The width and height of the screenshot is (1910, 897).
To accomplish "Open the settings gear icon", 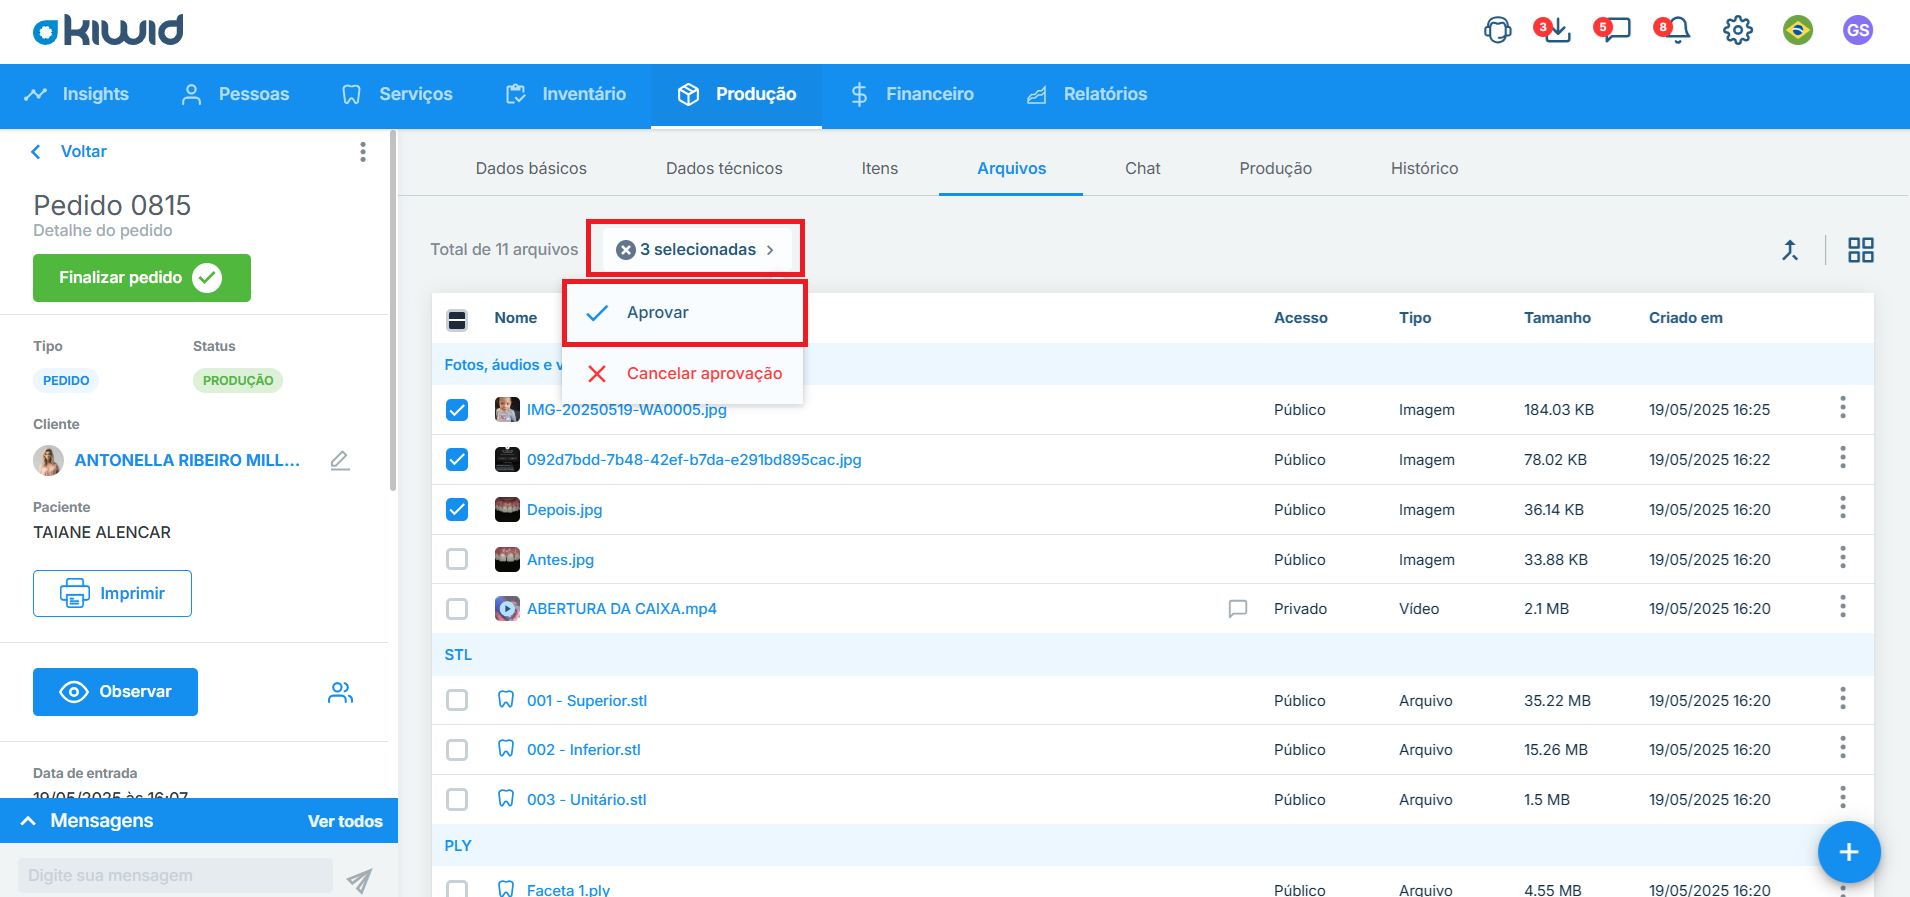I will coord(1738,30).
